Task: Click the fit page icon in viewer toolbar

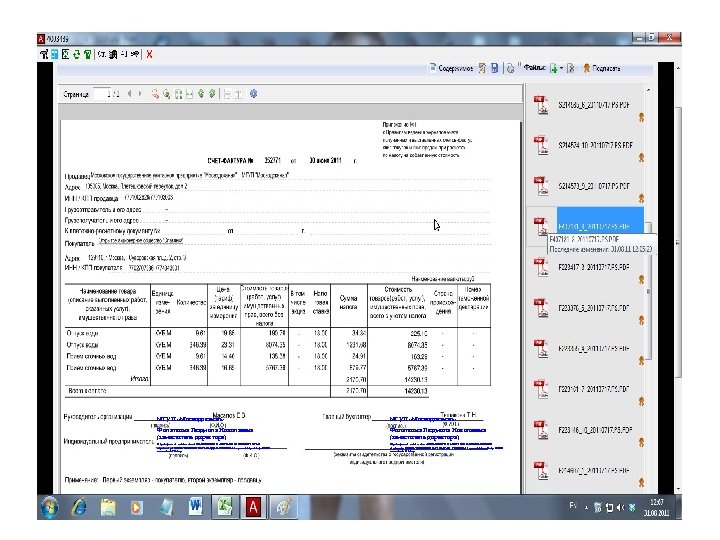Action: click(179, 94)
